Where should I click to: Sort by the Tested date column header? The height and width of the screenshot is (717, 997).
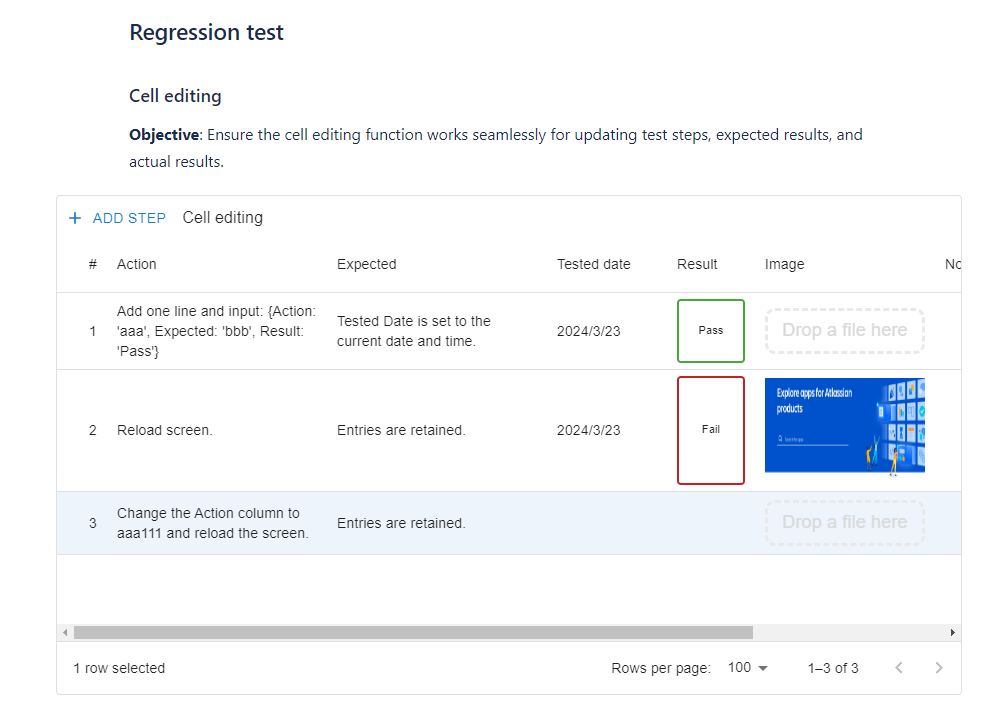pos(593,265)
